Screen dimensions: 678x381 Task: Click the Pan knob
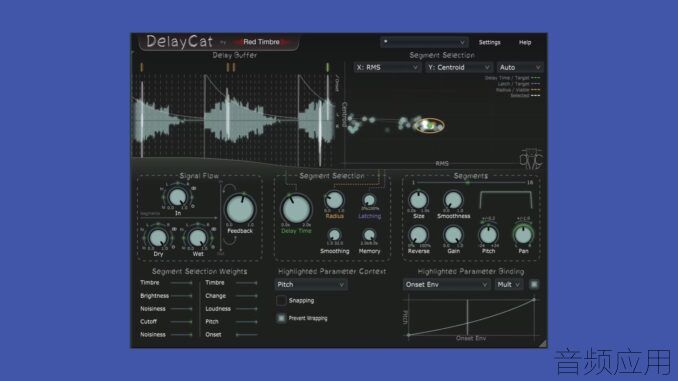tap(523, 235)
